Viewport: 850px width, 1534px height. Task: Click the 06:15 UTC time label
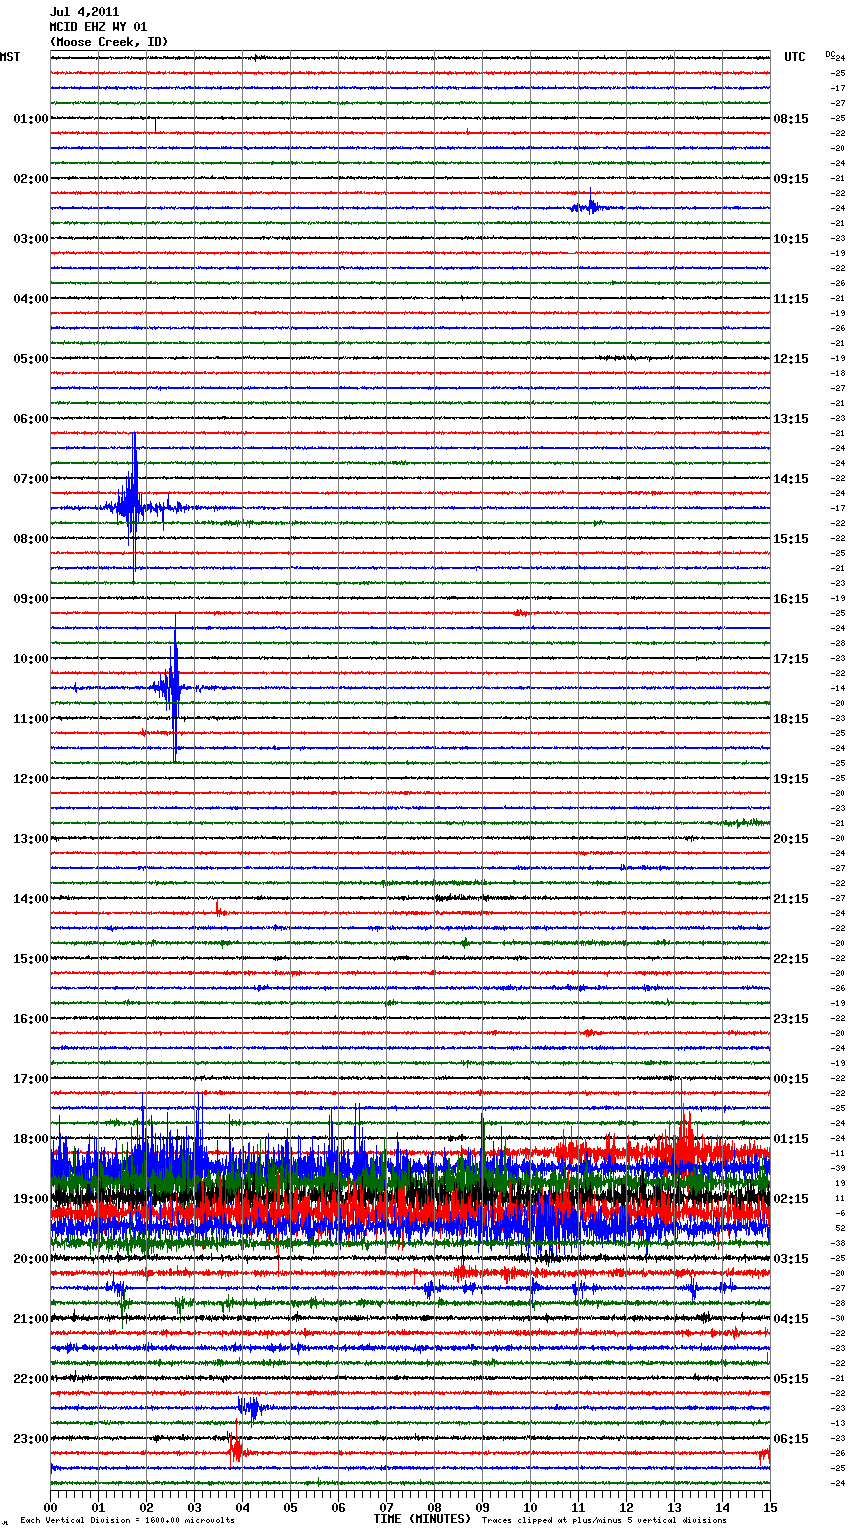click(x=791, y=1439)
